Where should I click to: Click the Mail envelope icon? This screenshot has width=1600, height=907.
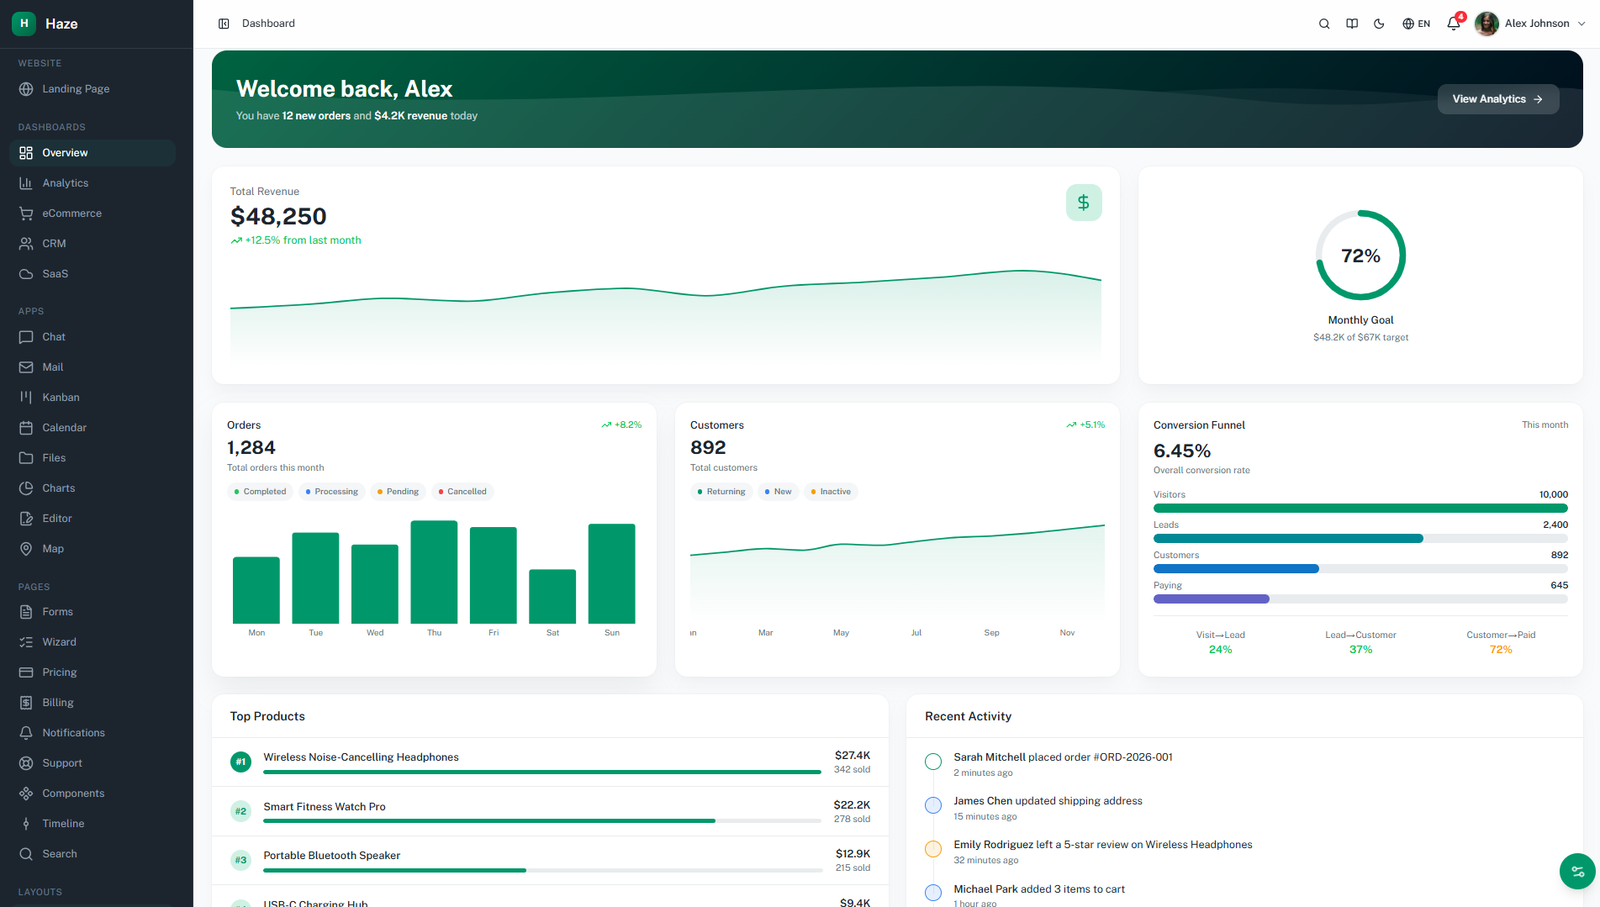tap(26, 367)
